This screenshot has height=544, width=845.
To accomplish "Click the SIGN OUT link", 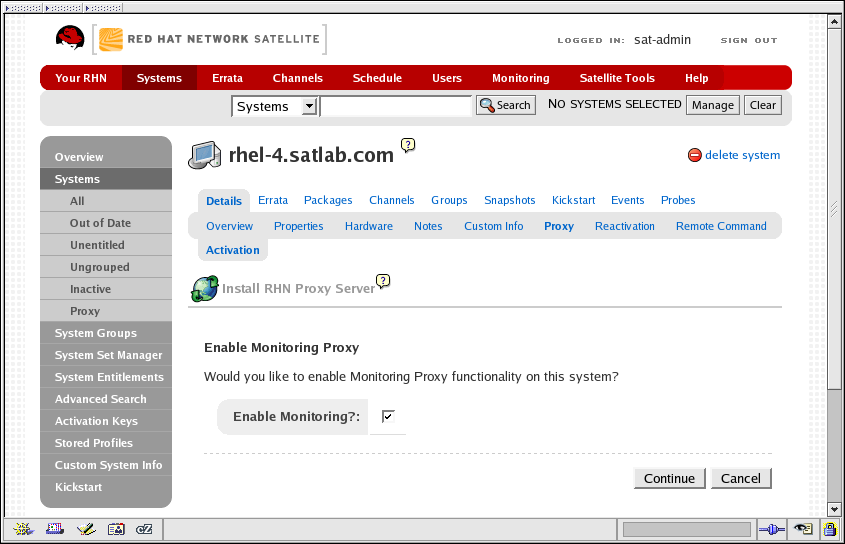I will point(749,40).
